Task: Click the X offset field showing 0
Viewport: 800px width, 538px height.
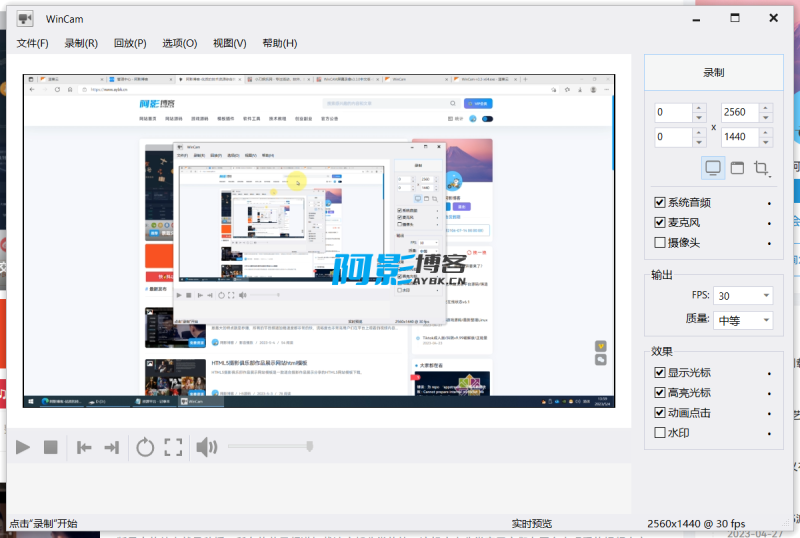Action: click(673, 112)
